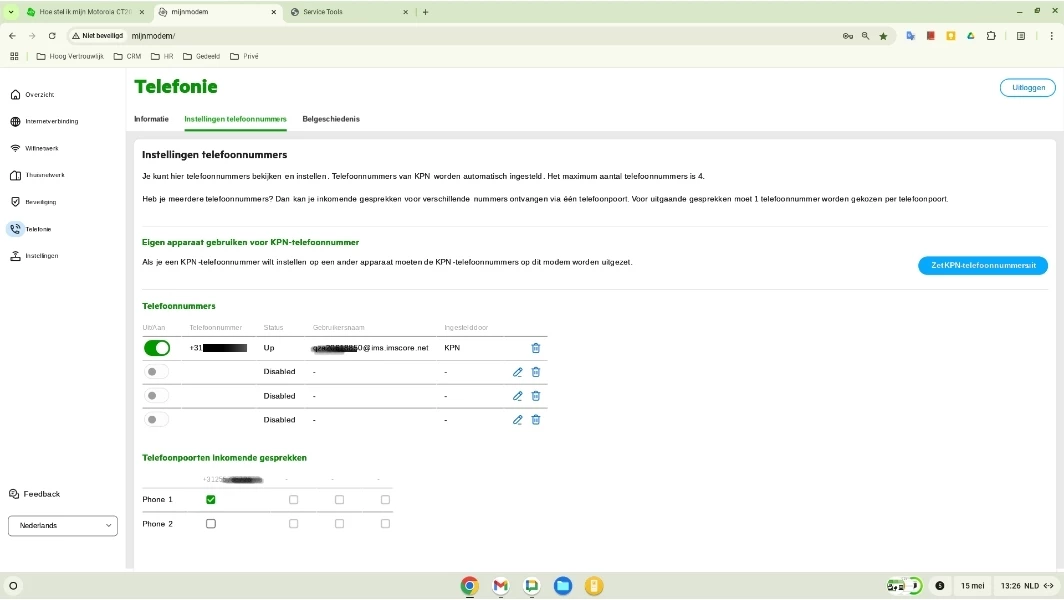Delete the second Disabled phone number row
1064x600 pixels.
pyautogui.click(x=535, y=396)
